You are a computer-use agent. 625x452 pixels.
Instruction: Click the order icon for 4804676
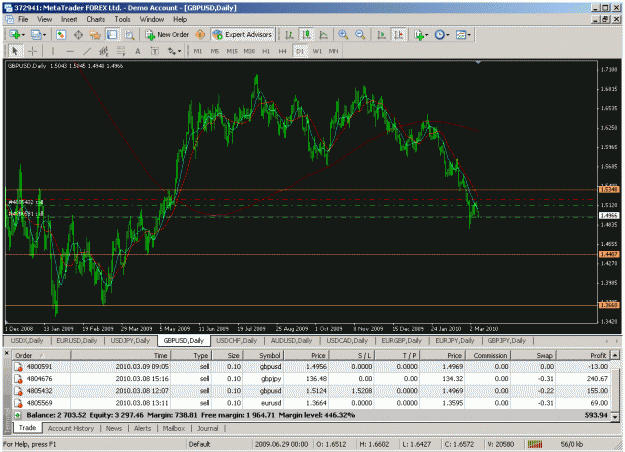click(x=18, y=379)
